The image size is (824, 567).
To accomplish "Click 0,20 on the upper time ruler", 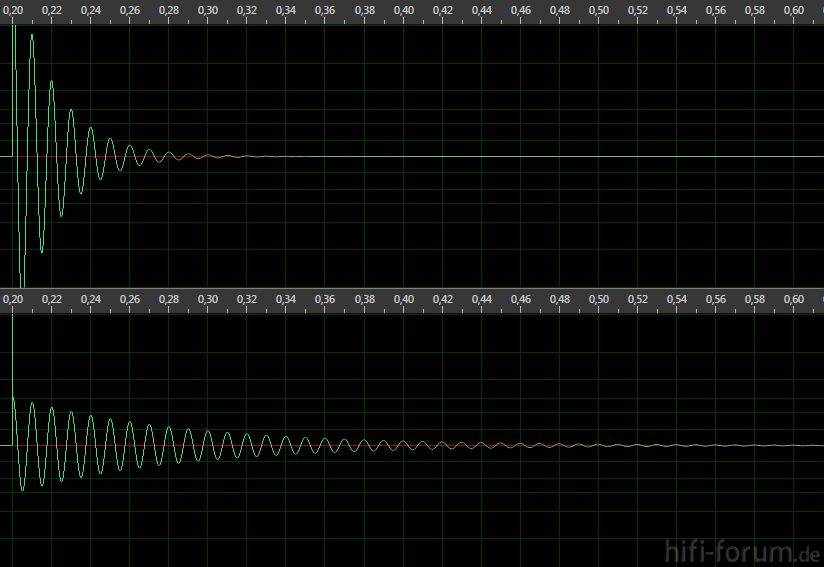I will [13, 10].
